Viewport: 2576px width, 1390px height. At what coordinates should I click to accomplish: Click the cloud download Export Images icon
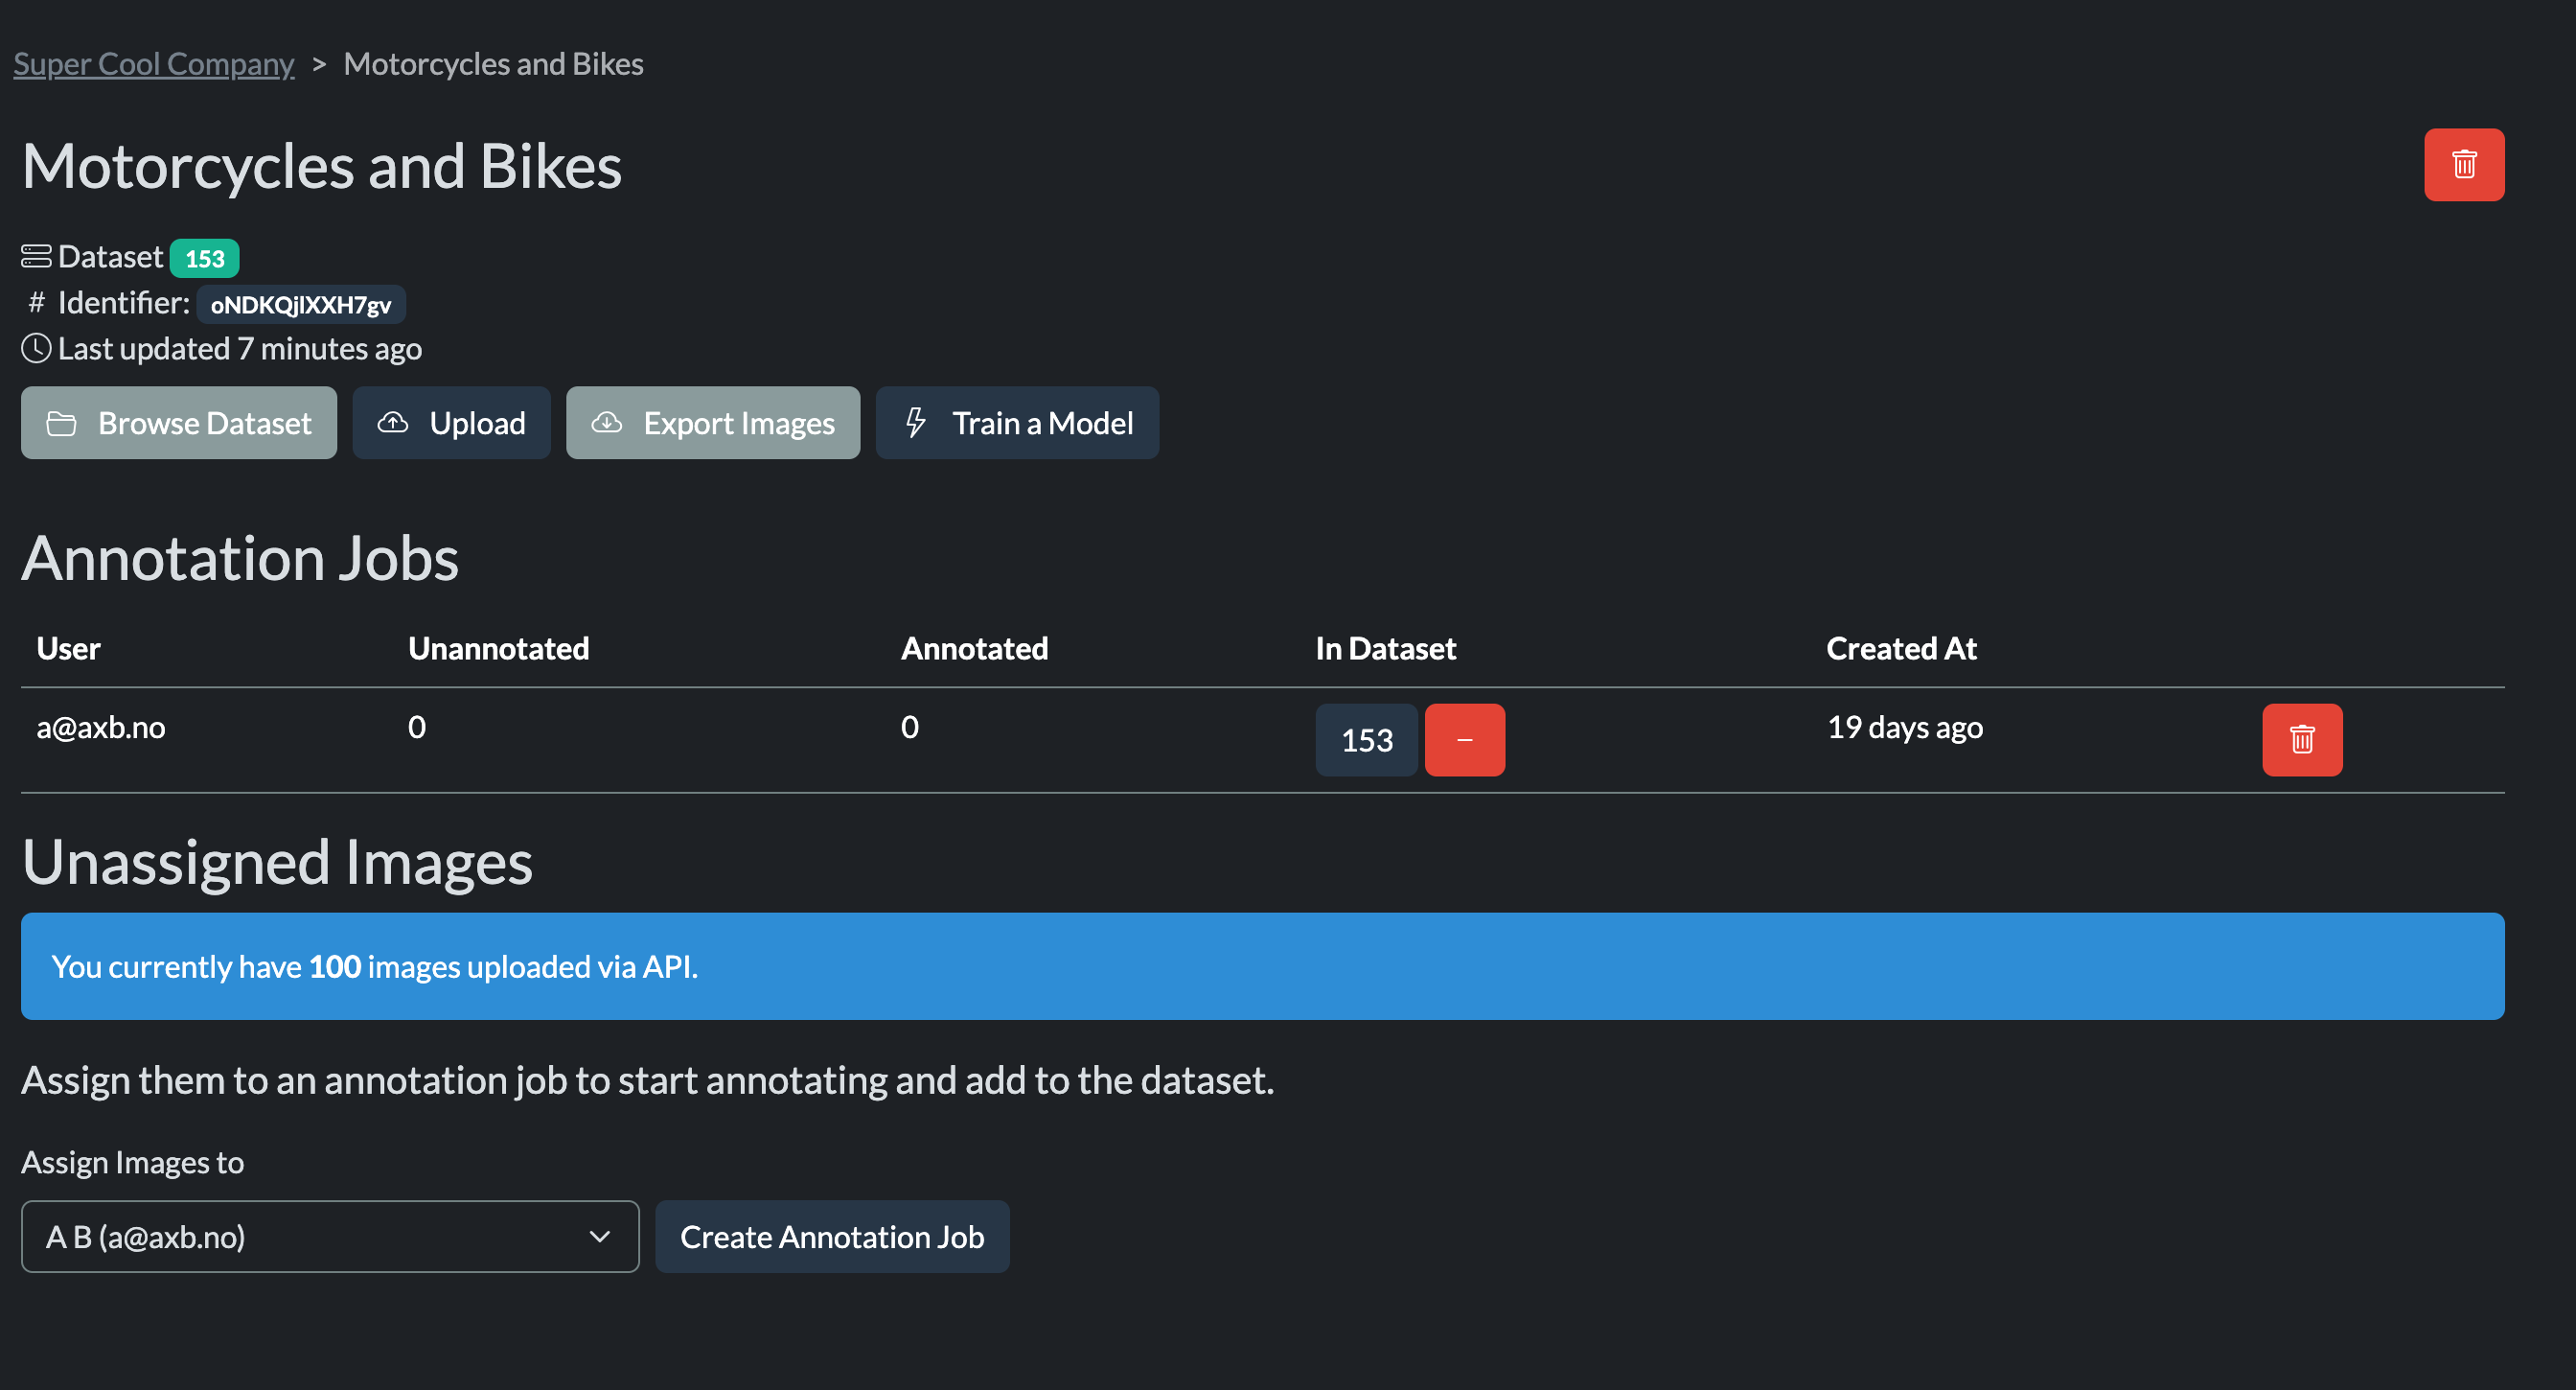(606, 423)
